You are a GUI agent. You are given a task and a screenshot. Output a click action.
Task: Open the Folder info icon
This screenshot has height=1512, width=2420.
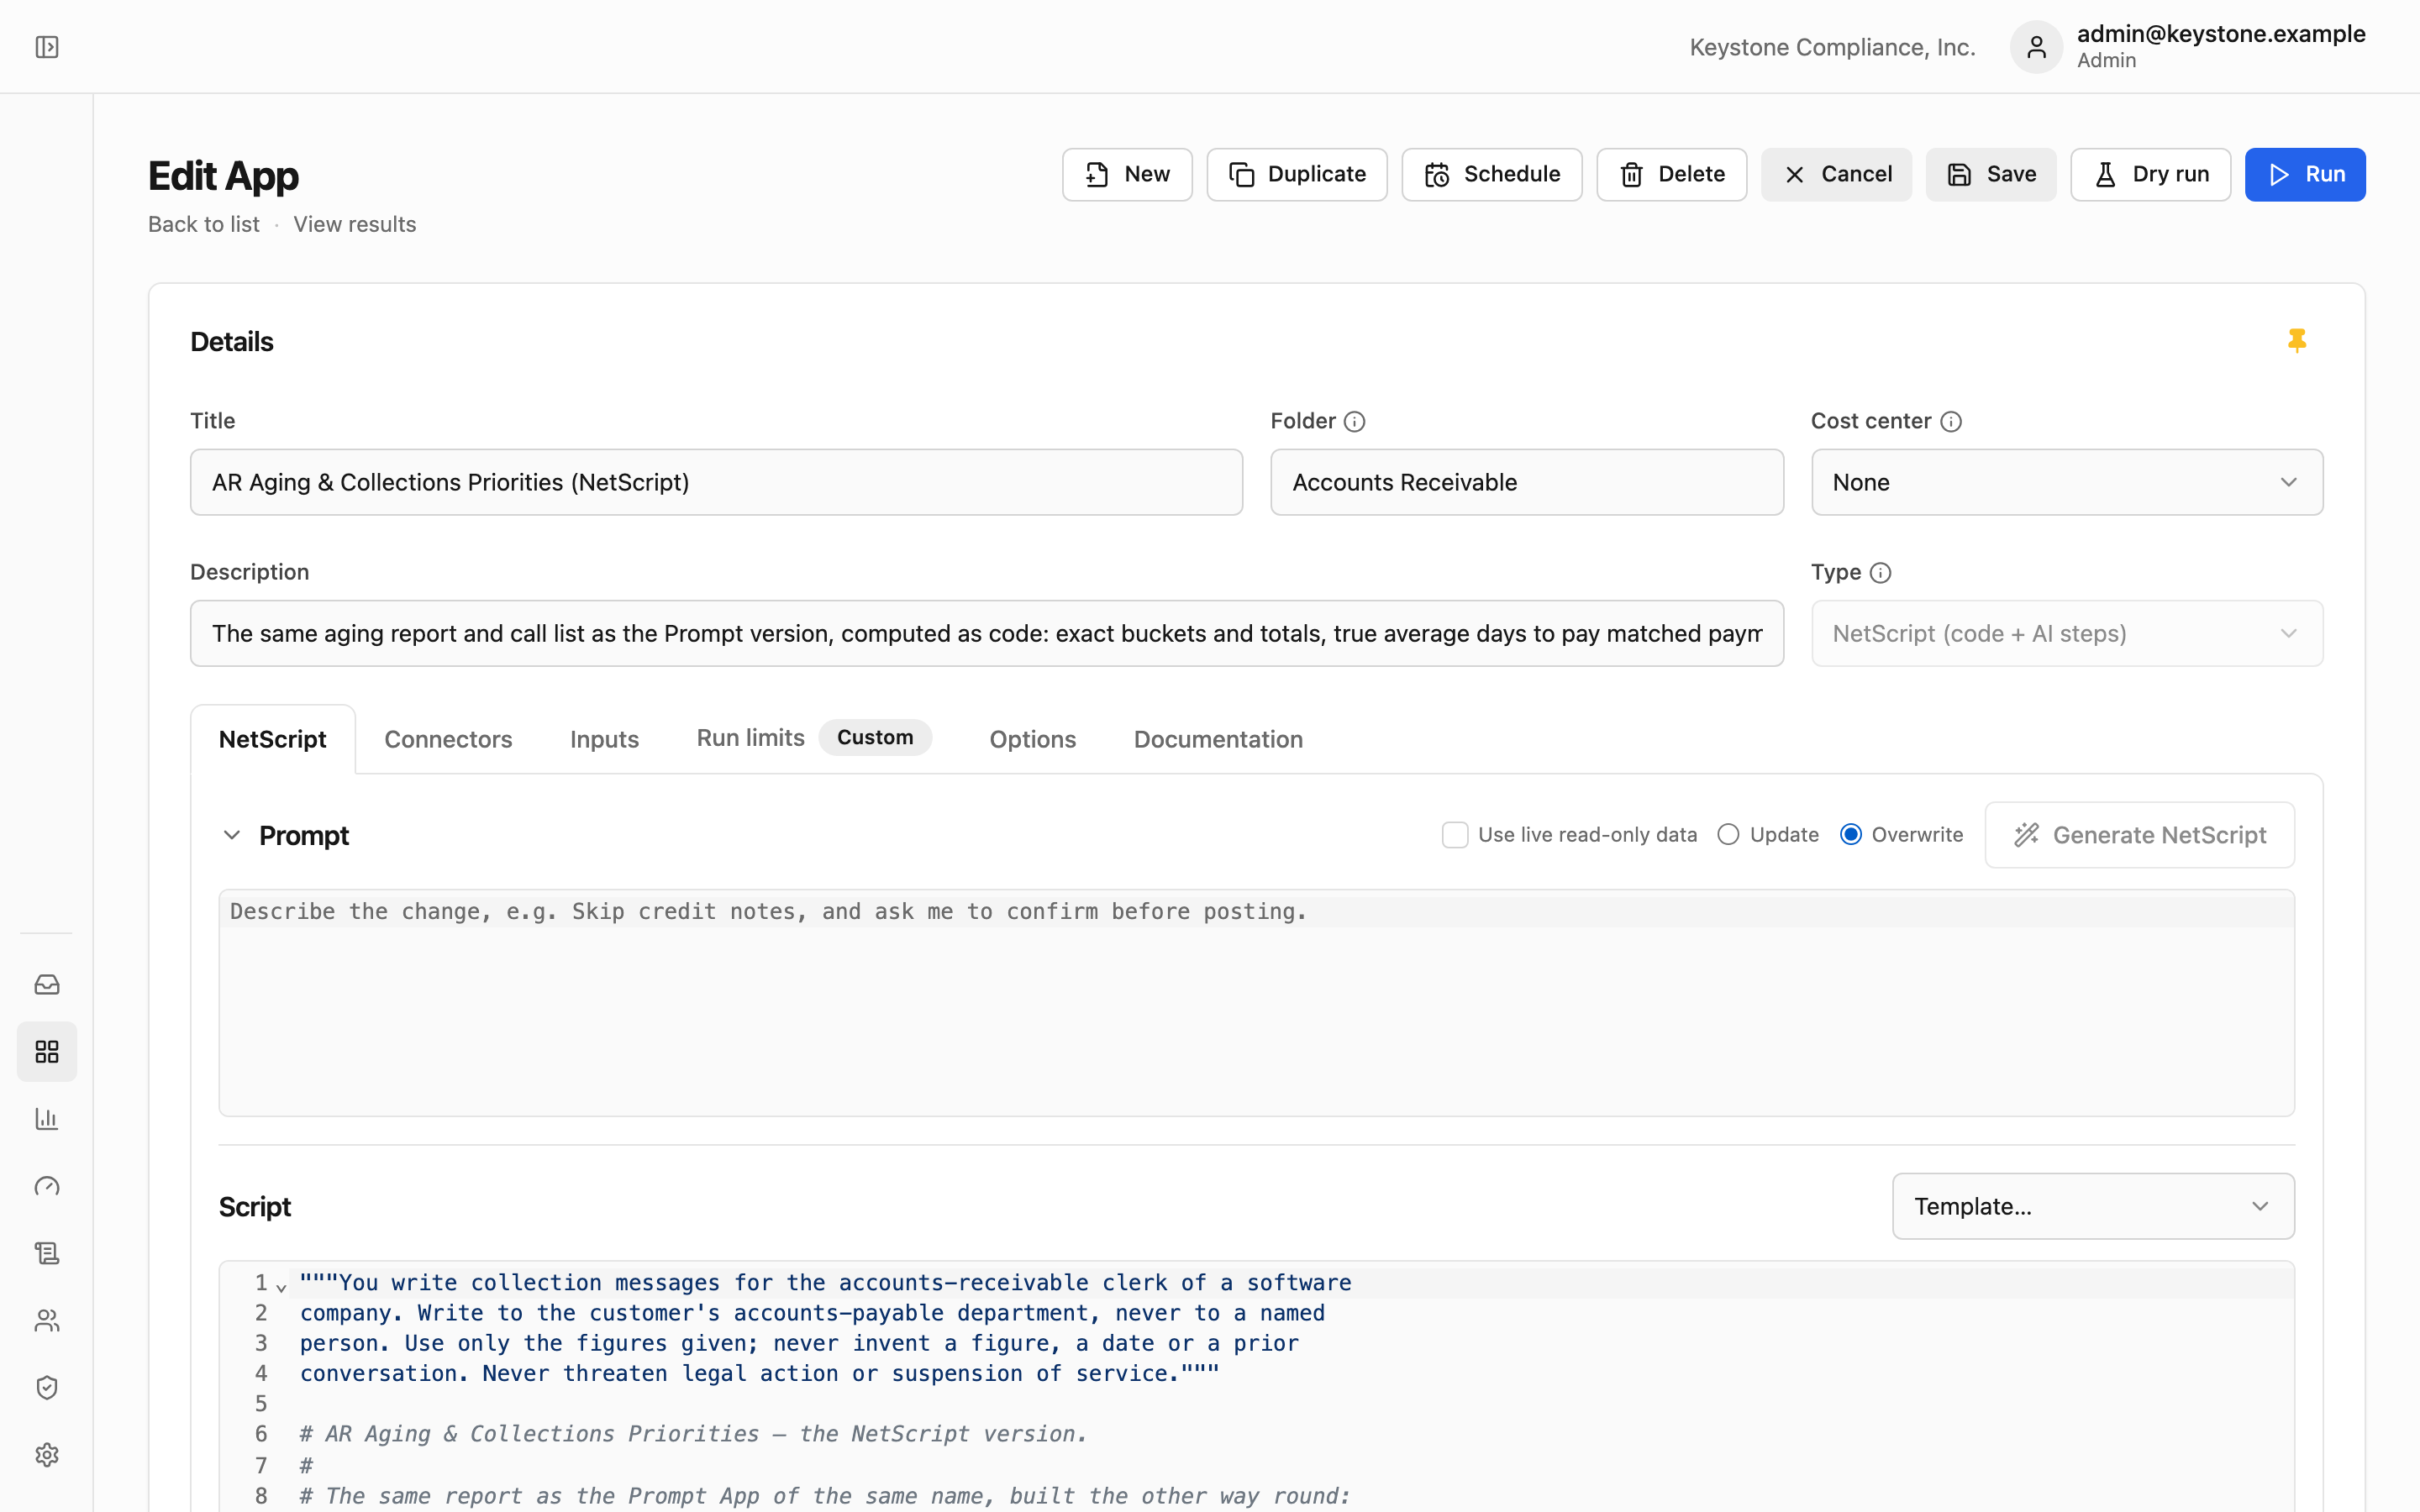(x=1354, y=422)
